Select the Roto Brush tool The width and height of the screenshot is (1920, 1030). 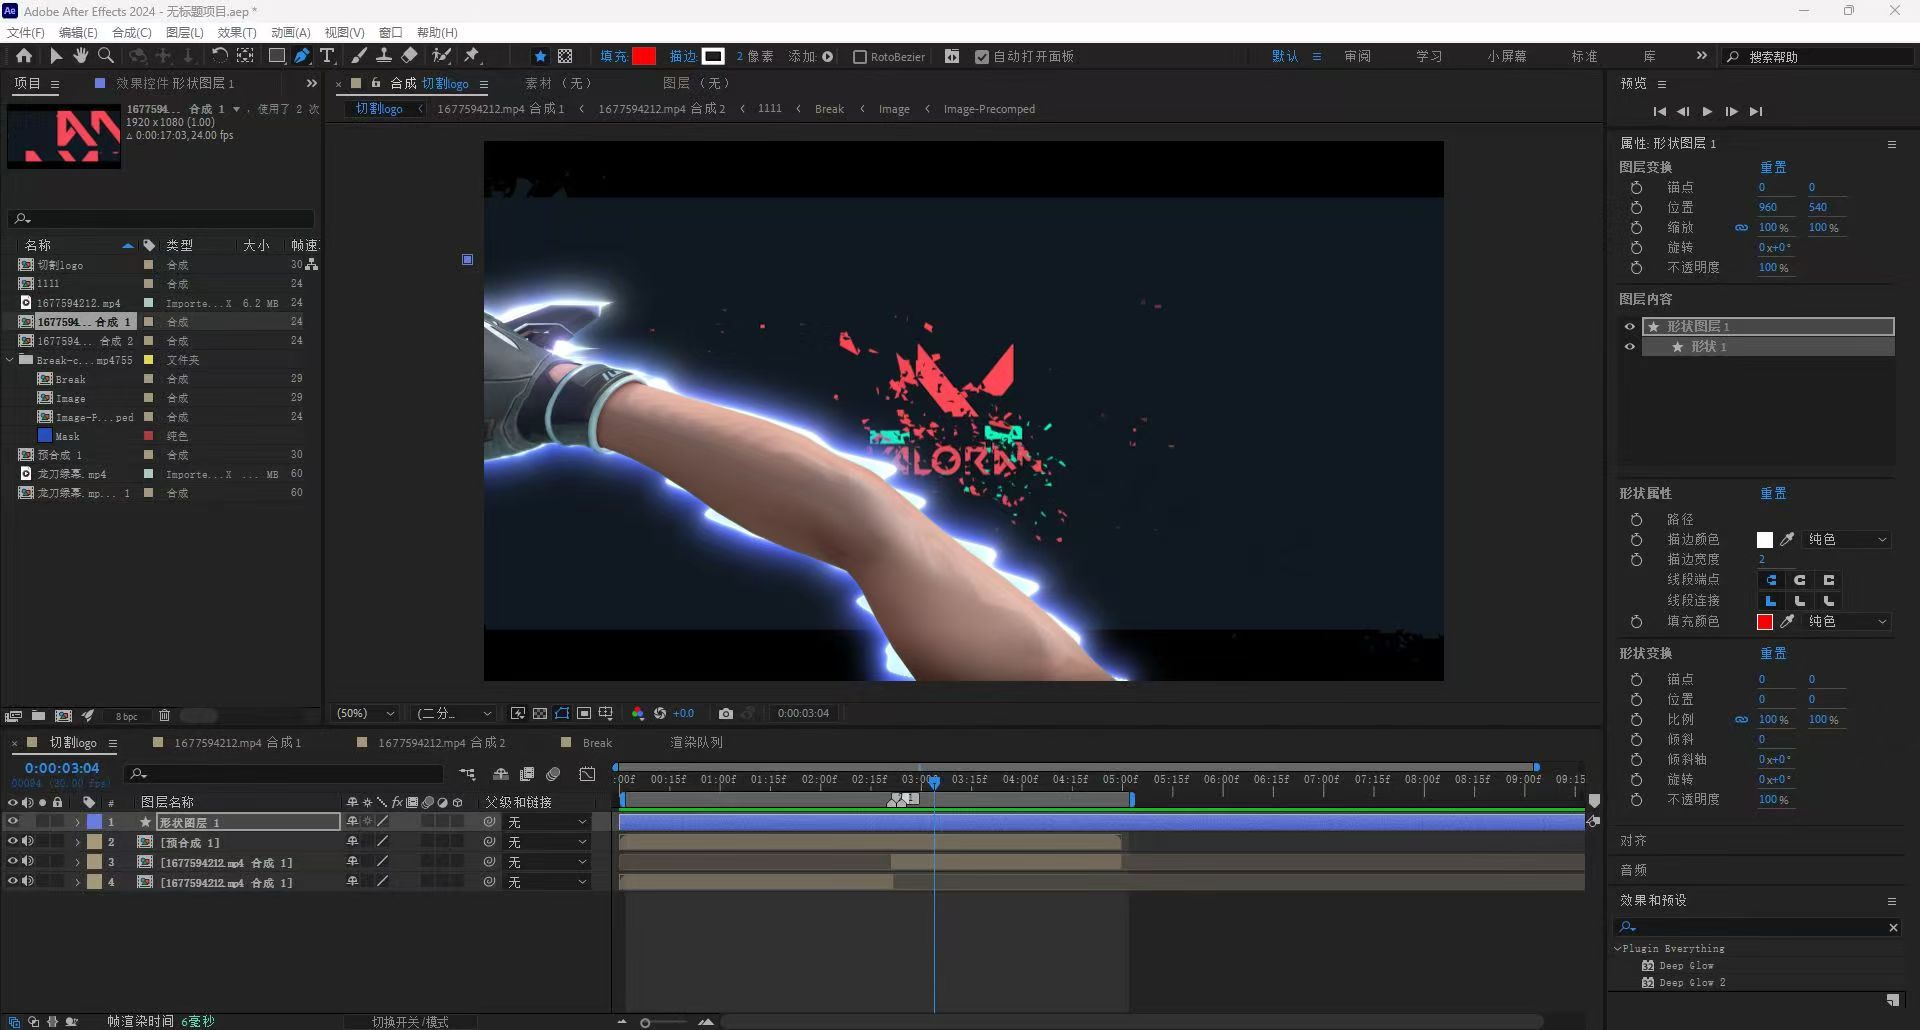[441, 56]
